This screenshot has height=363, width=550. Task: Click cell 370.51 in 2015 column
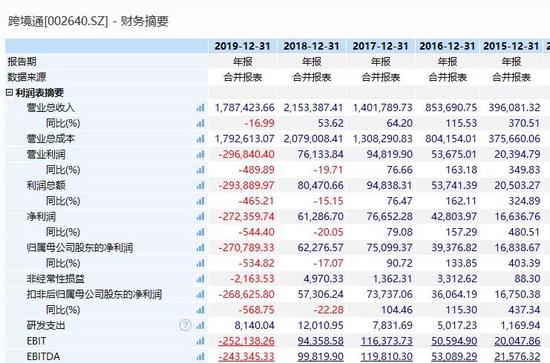(524, 123)
